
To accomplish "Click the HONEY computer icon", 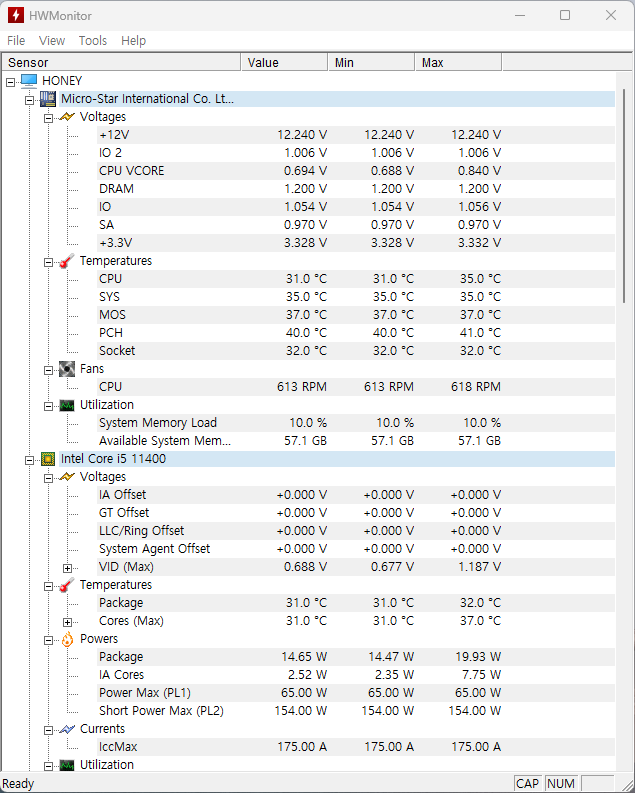I will tap(28, 81).
